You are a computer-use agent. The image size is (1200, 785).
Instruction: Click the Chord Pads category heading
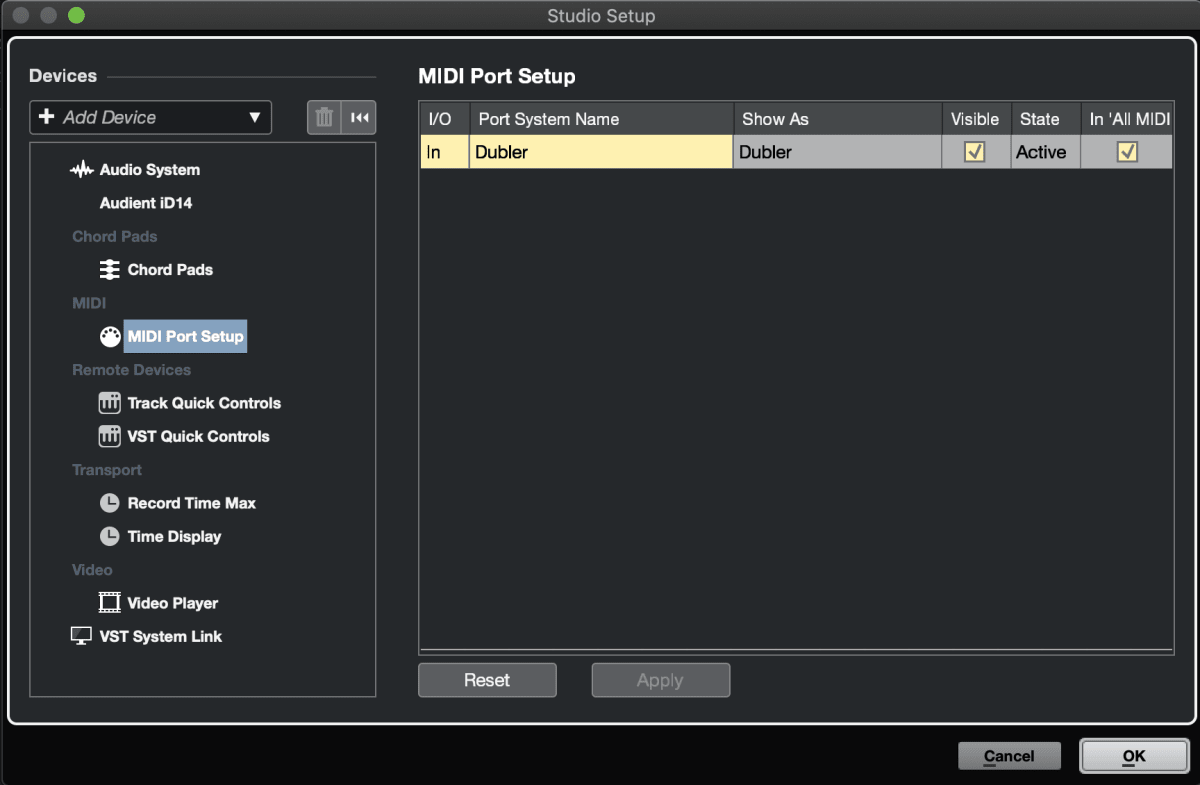(x=115, y=237)
